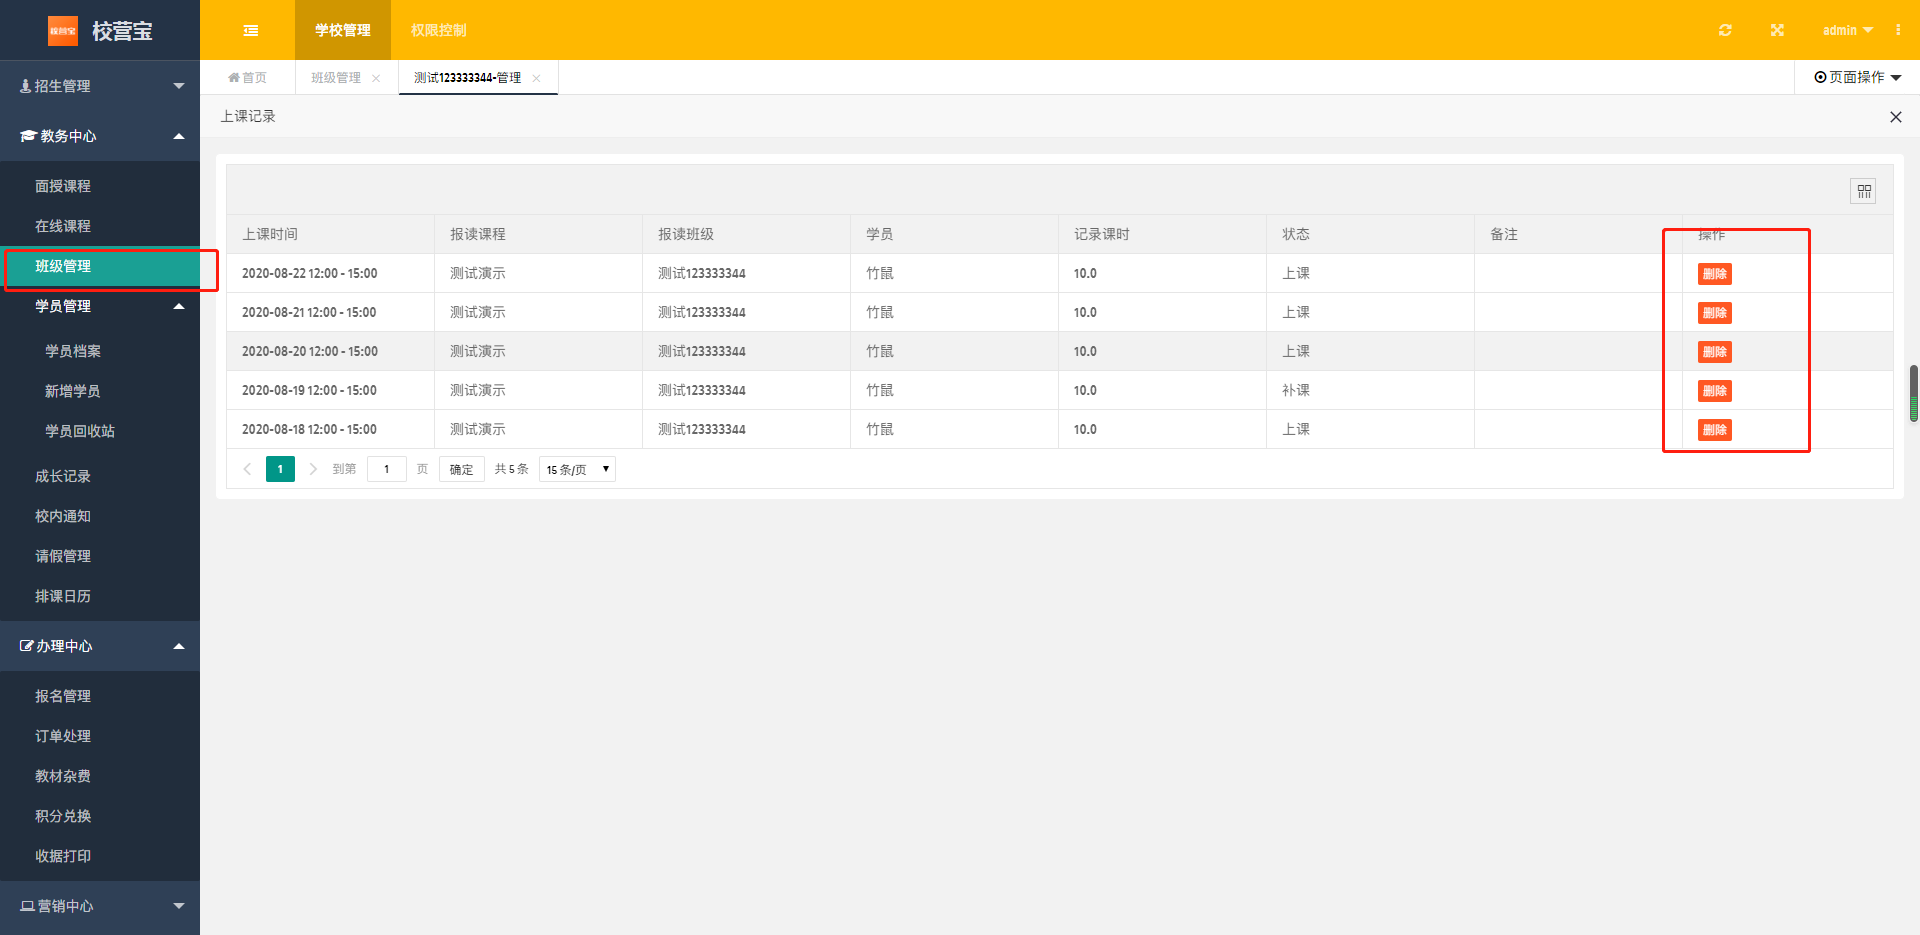Delete the 2020-08-20 record
Screen dimensions: 1920x935
(x=1714, y=352)
